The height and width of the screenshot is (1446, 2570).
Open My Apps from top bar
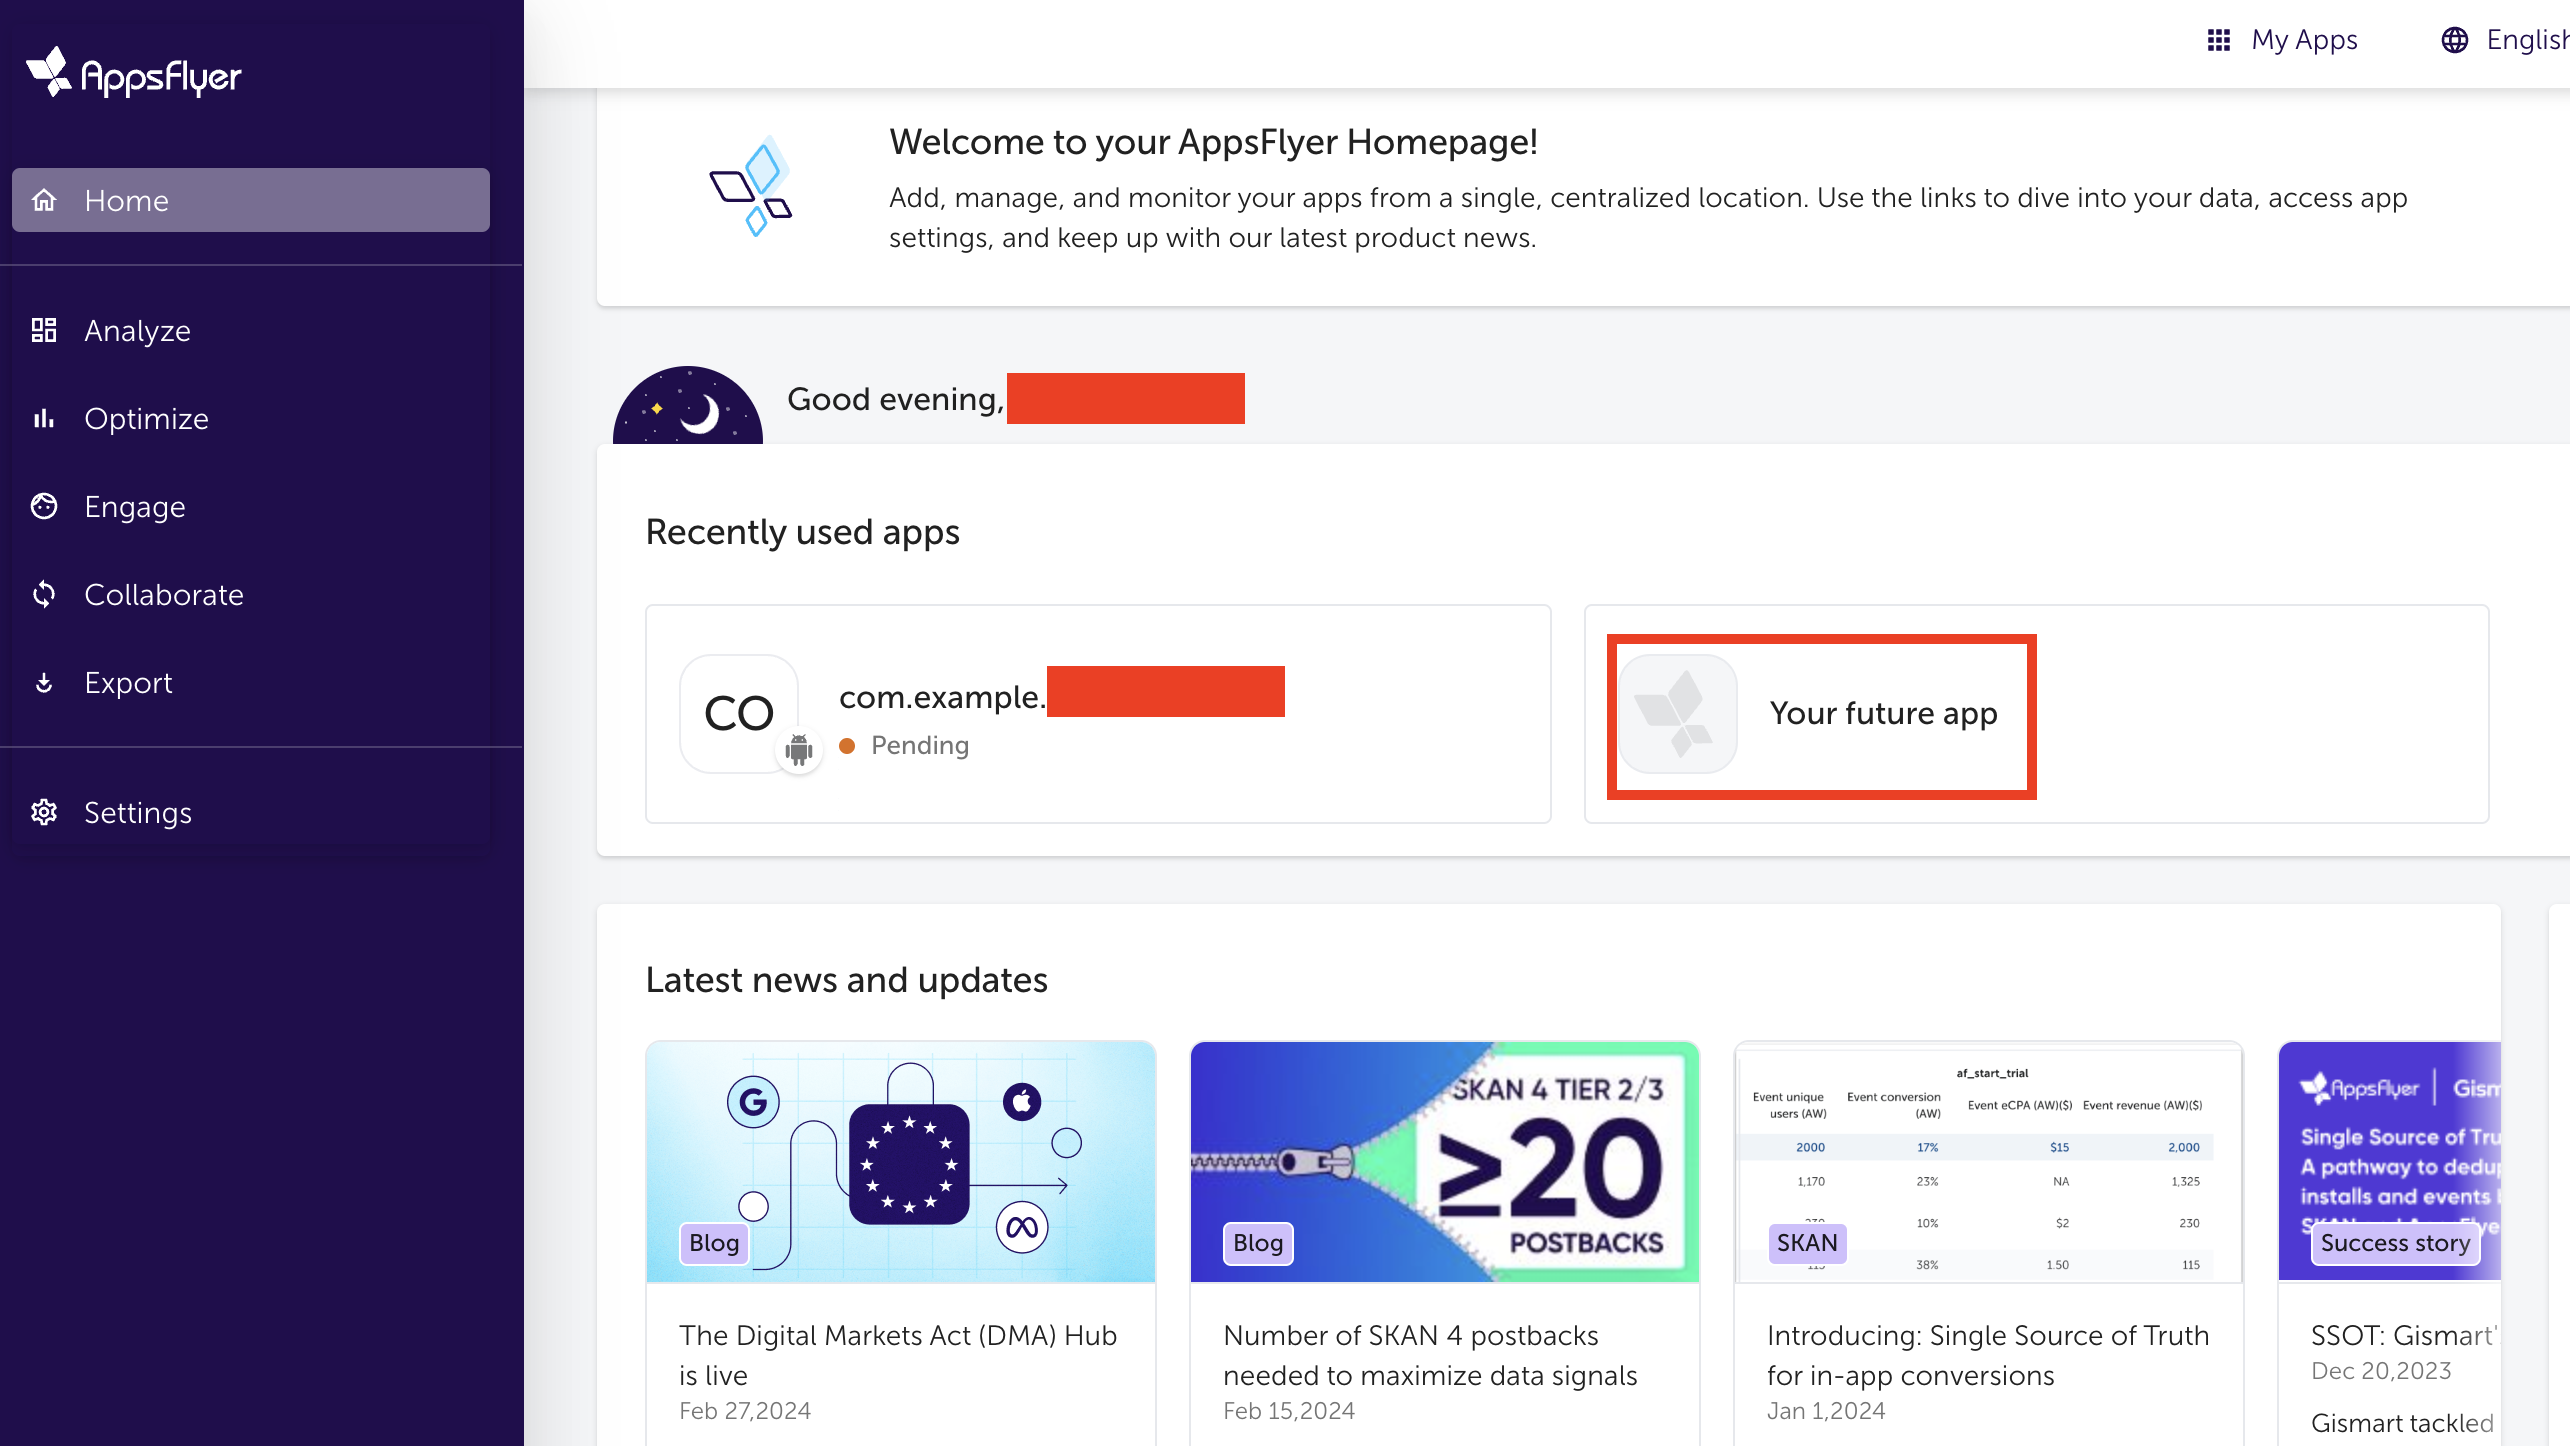(2304, 40)
